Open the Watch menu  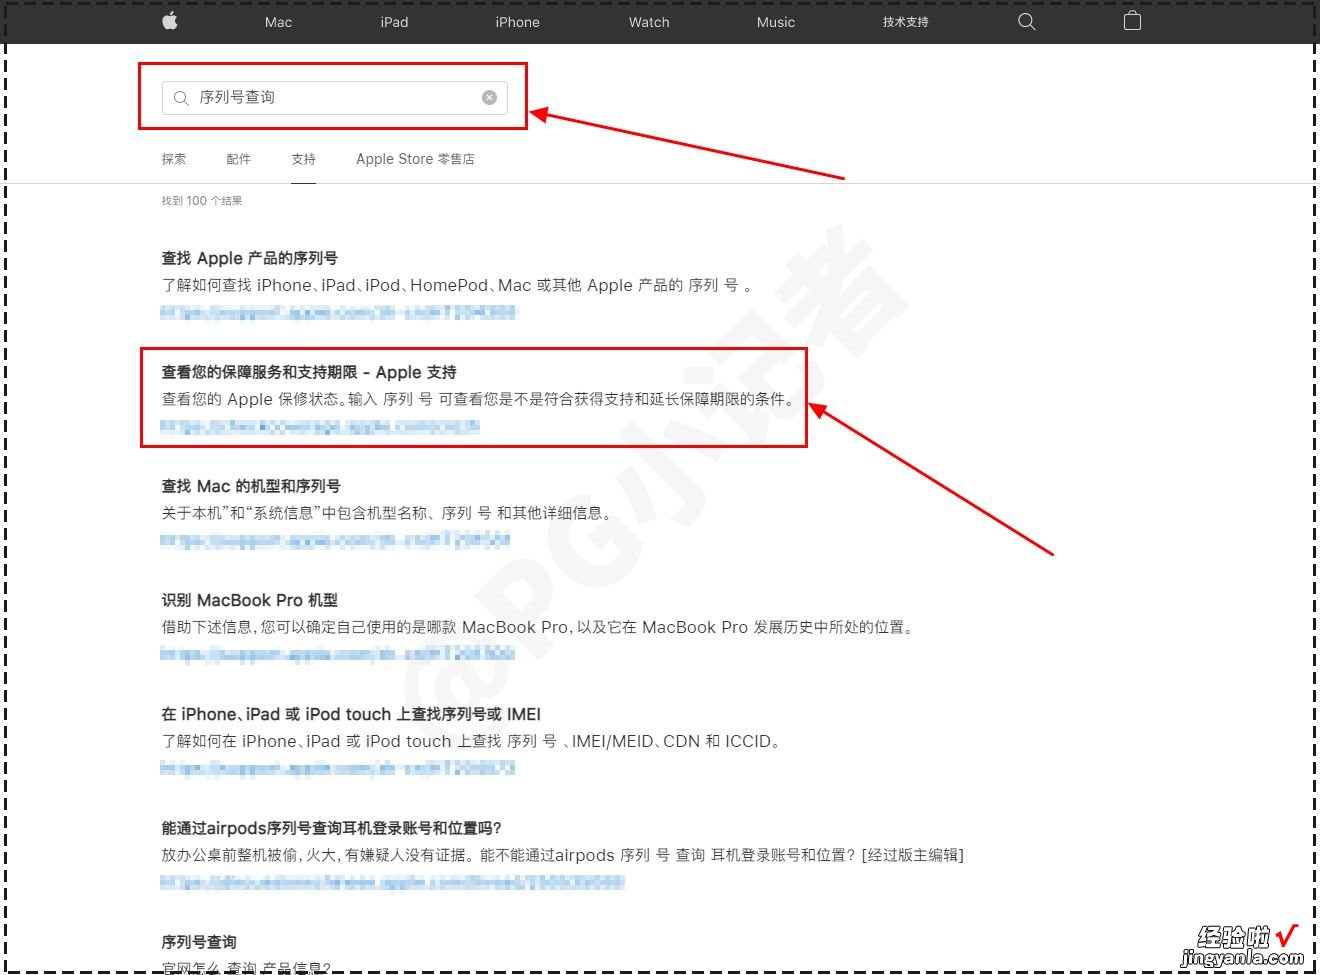click(x=649, y=22)
